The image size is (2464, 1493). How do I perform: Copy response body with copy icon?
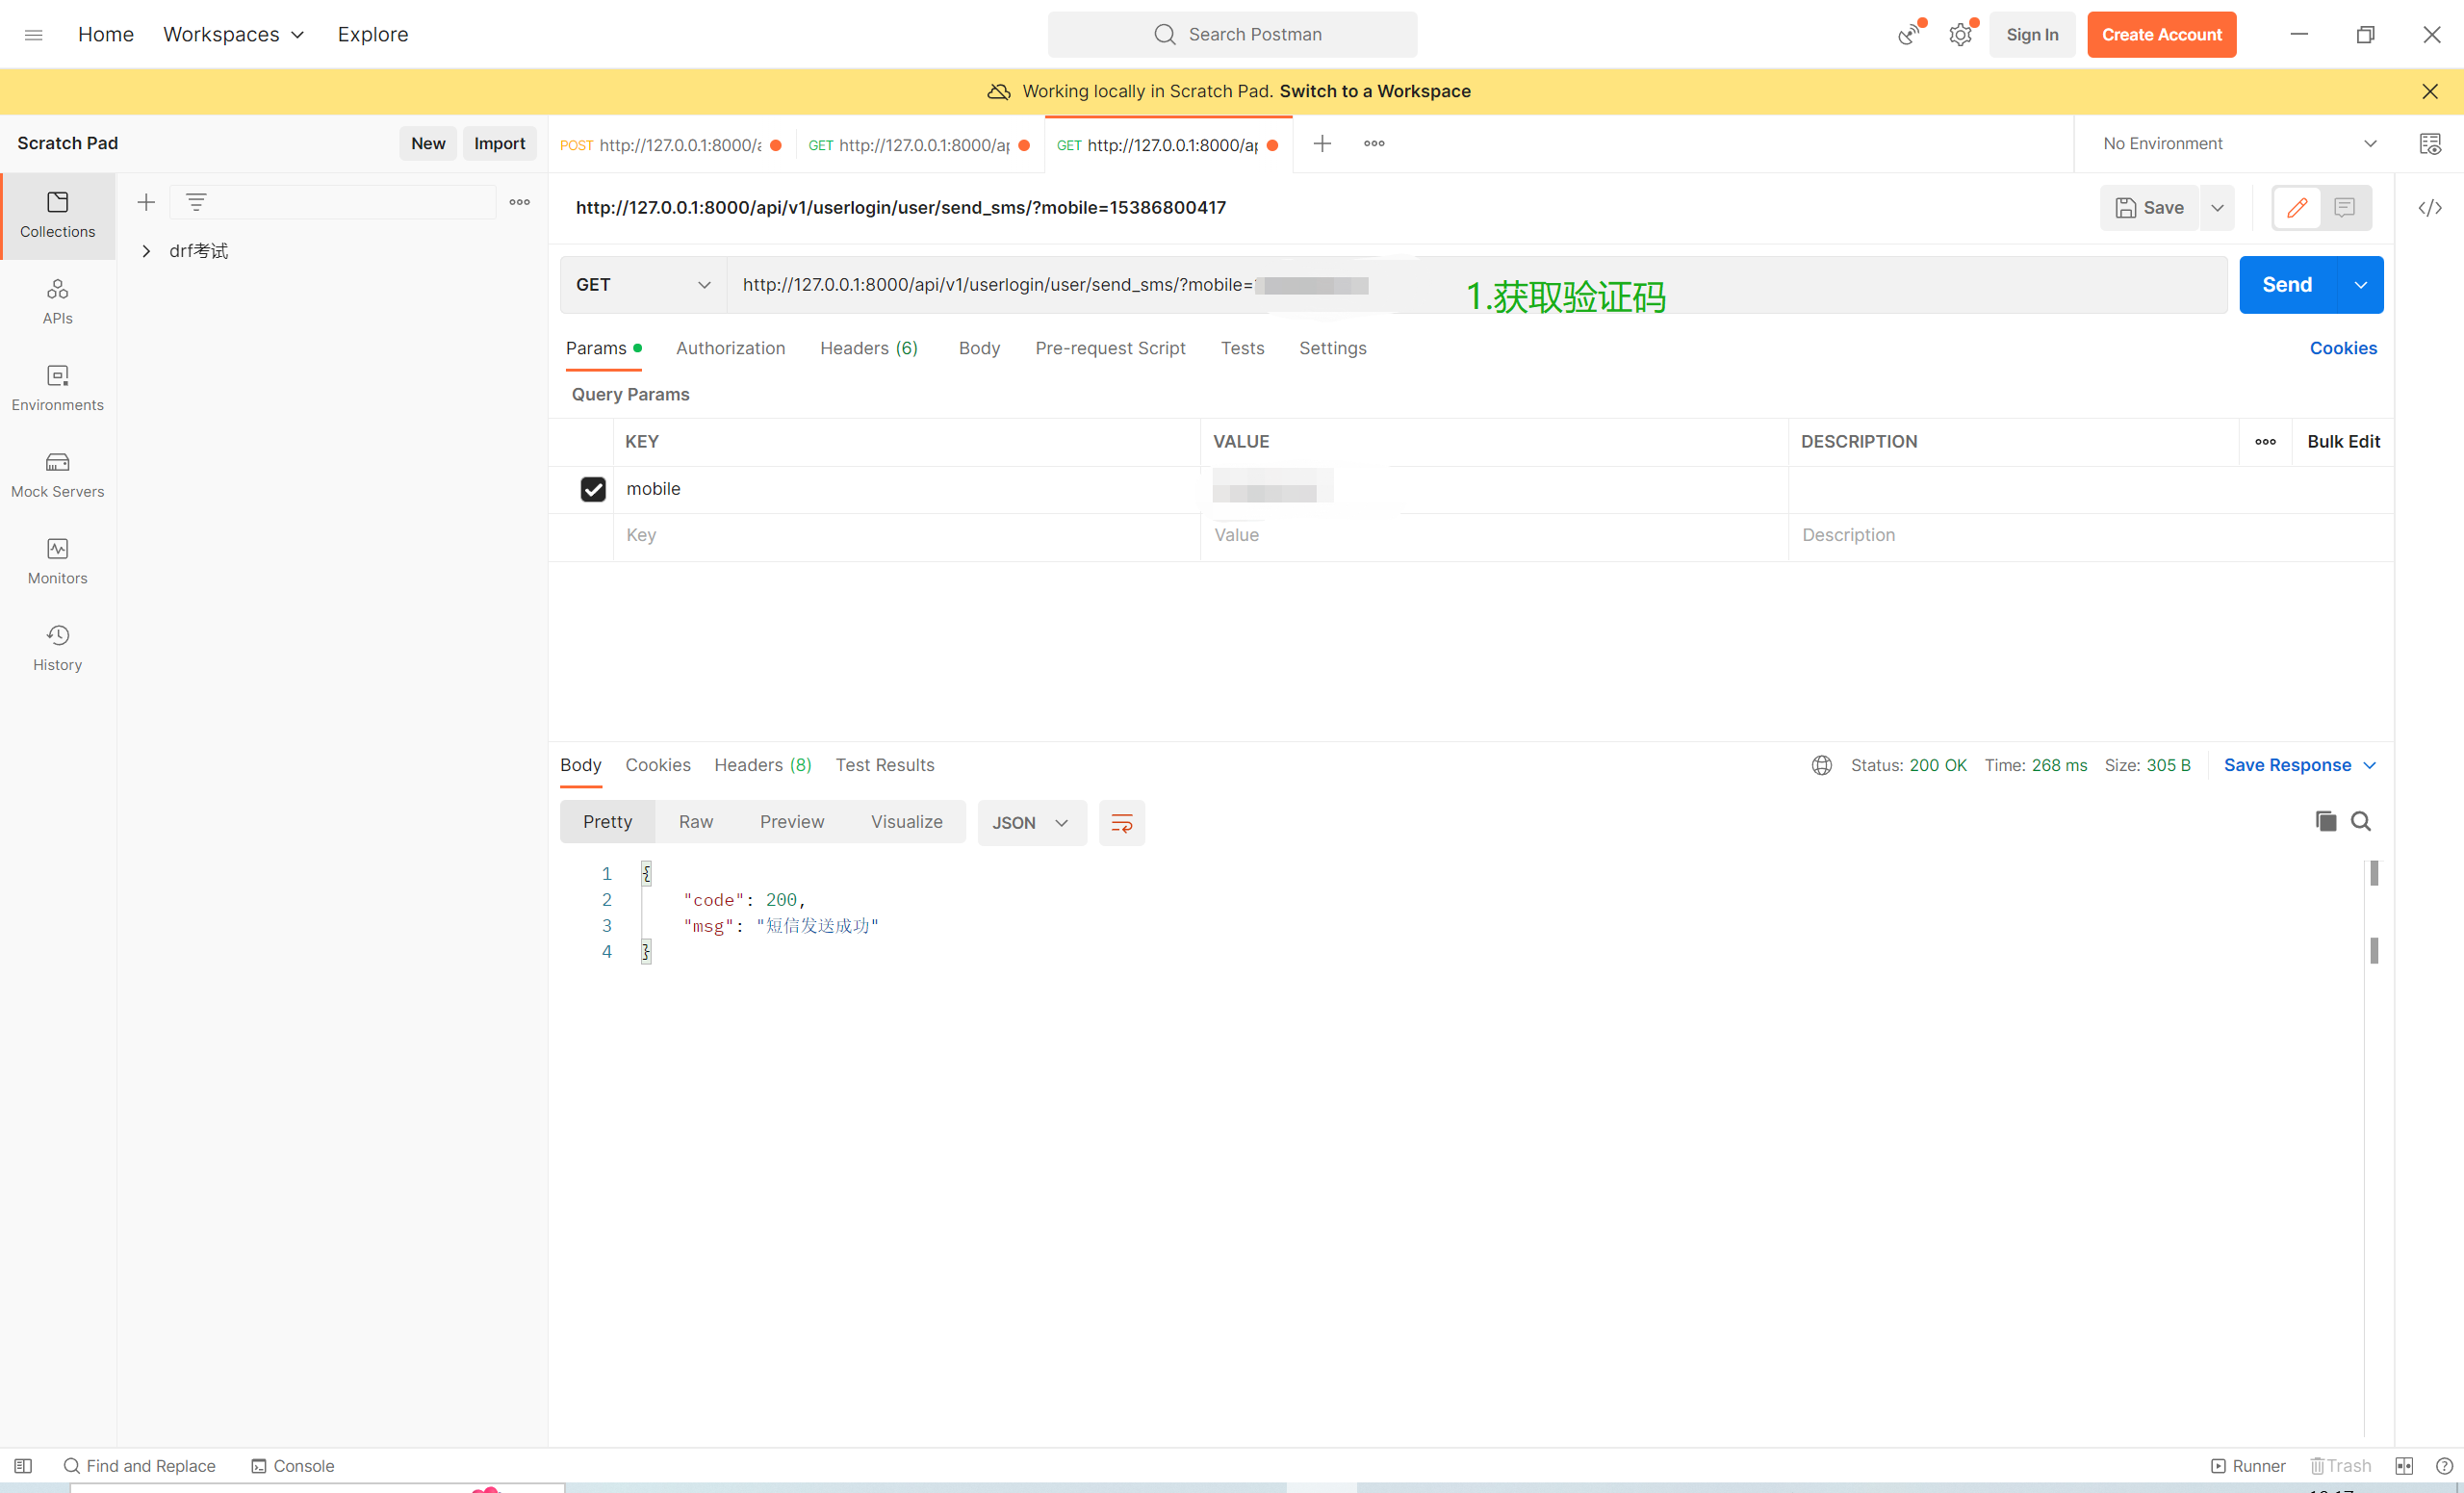click(x=2325, y=821)
